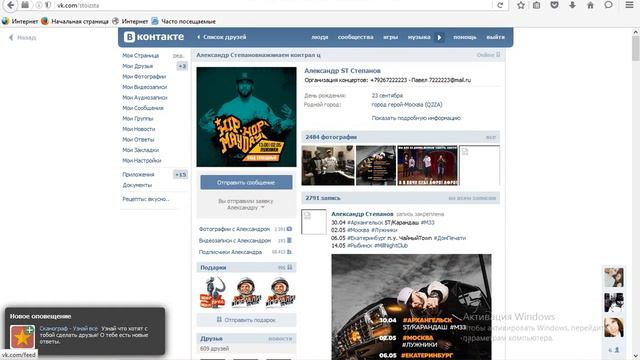
Task: Go to the browser home page icon
Action: [x=590, y=5]
